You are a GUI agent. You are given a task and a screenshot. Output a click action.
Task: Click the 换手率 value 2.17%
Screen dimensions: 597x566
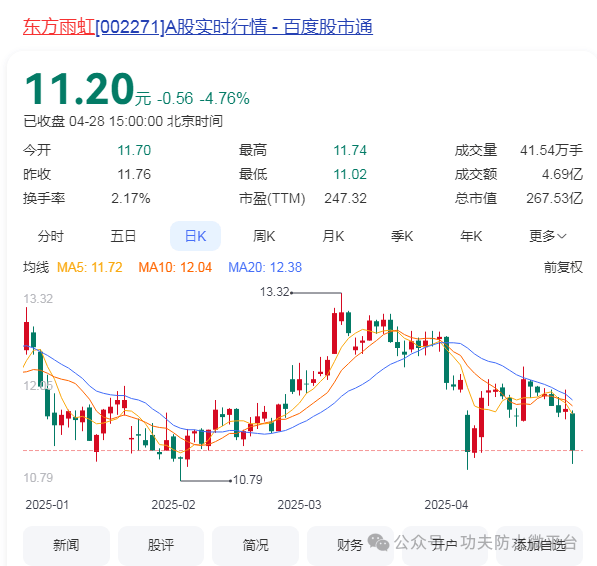coord(131,198)
